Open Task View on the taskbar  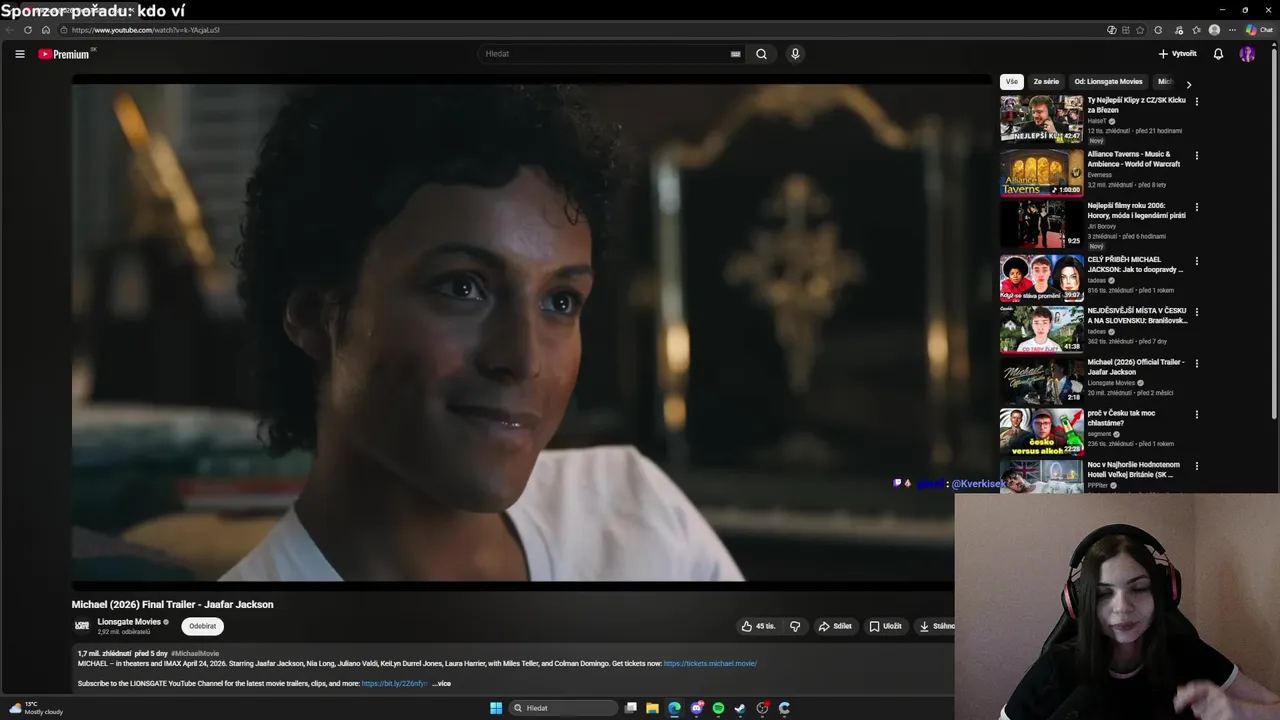[x=630, y=708]
